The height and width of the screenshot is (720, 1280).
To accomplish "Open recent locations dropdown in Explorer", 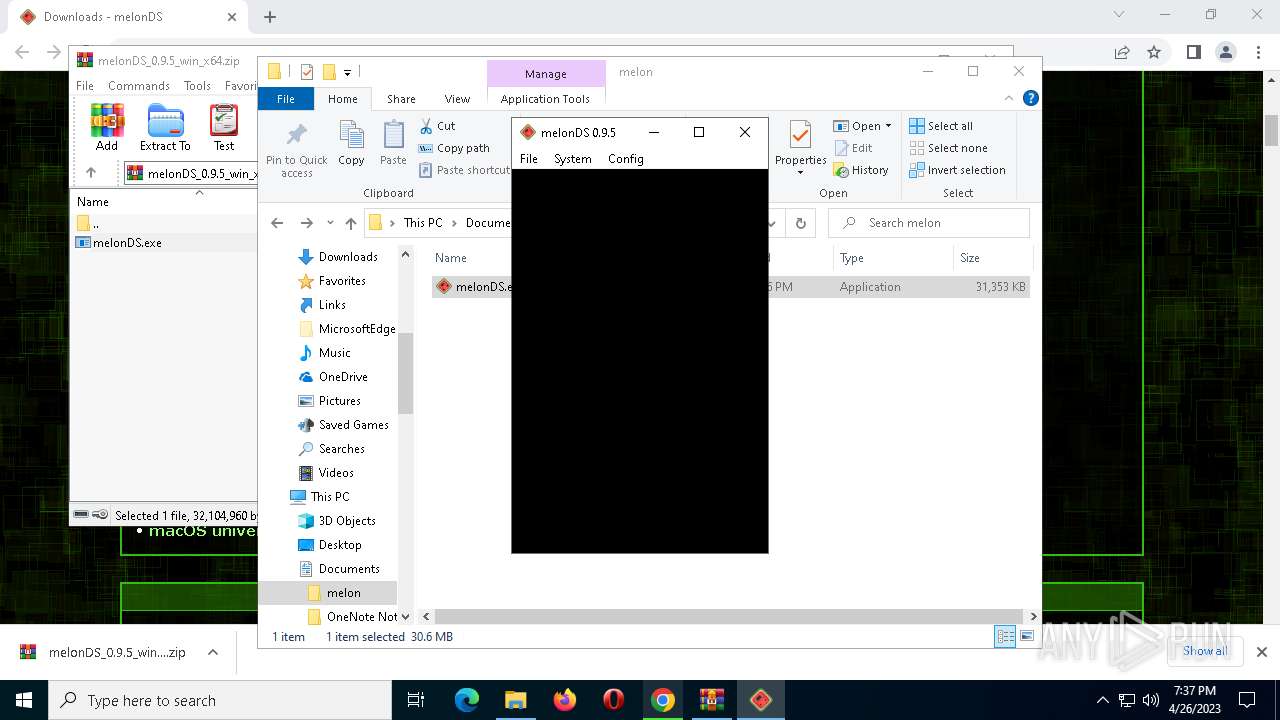I will coord(330,223).
